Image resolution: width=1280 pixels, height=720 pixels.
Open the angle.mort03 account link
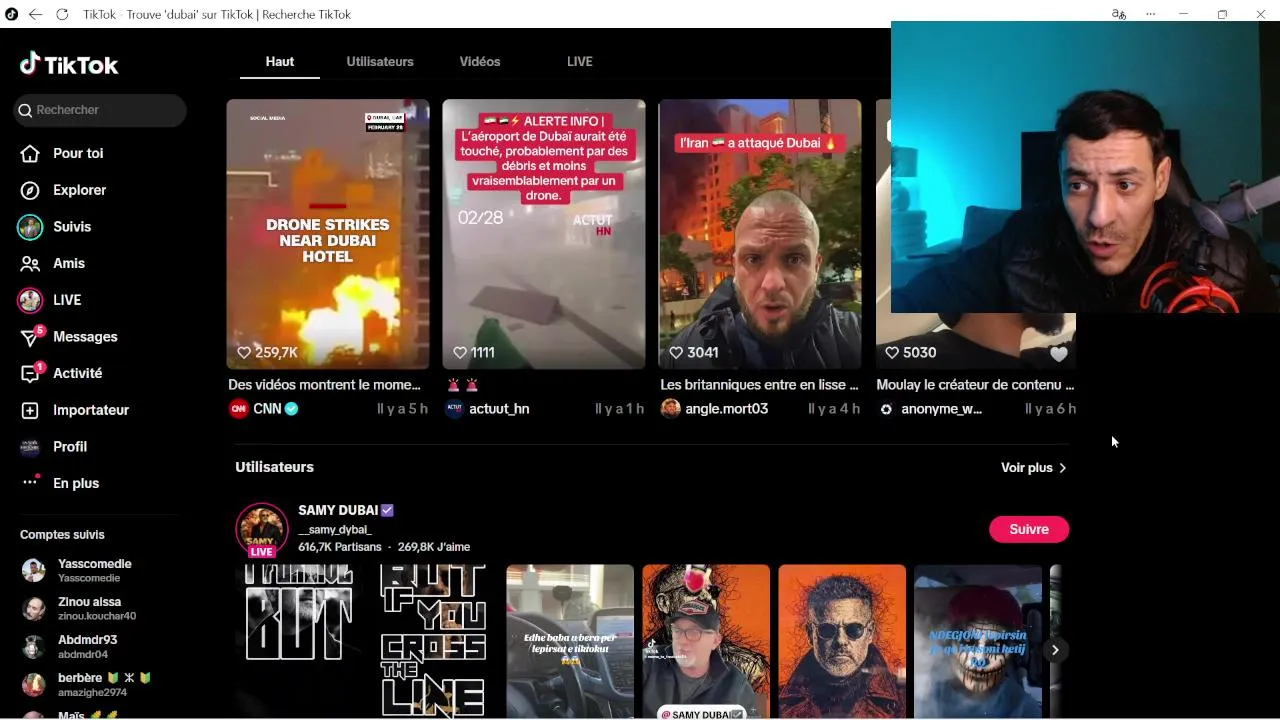click(x=726, y=408)
